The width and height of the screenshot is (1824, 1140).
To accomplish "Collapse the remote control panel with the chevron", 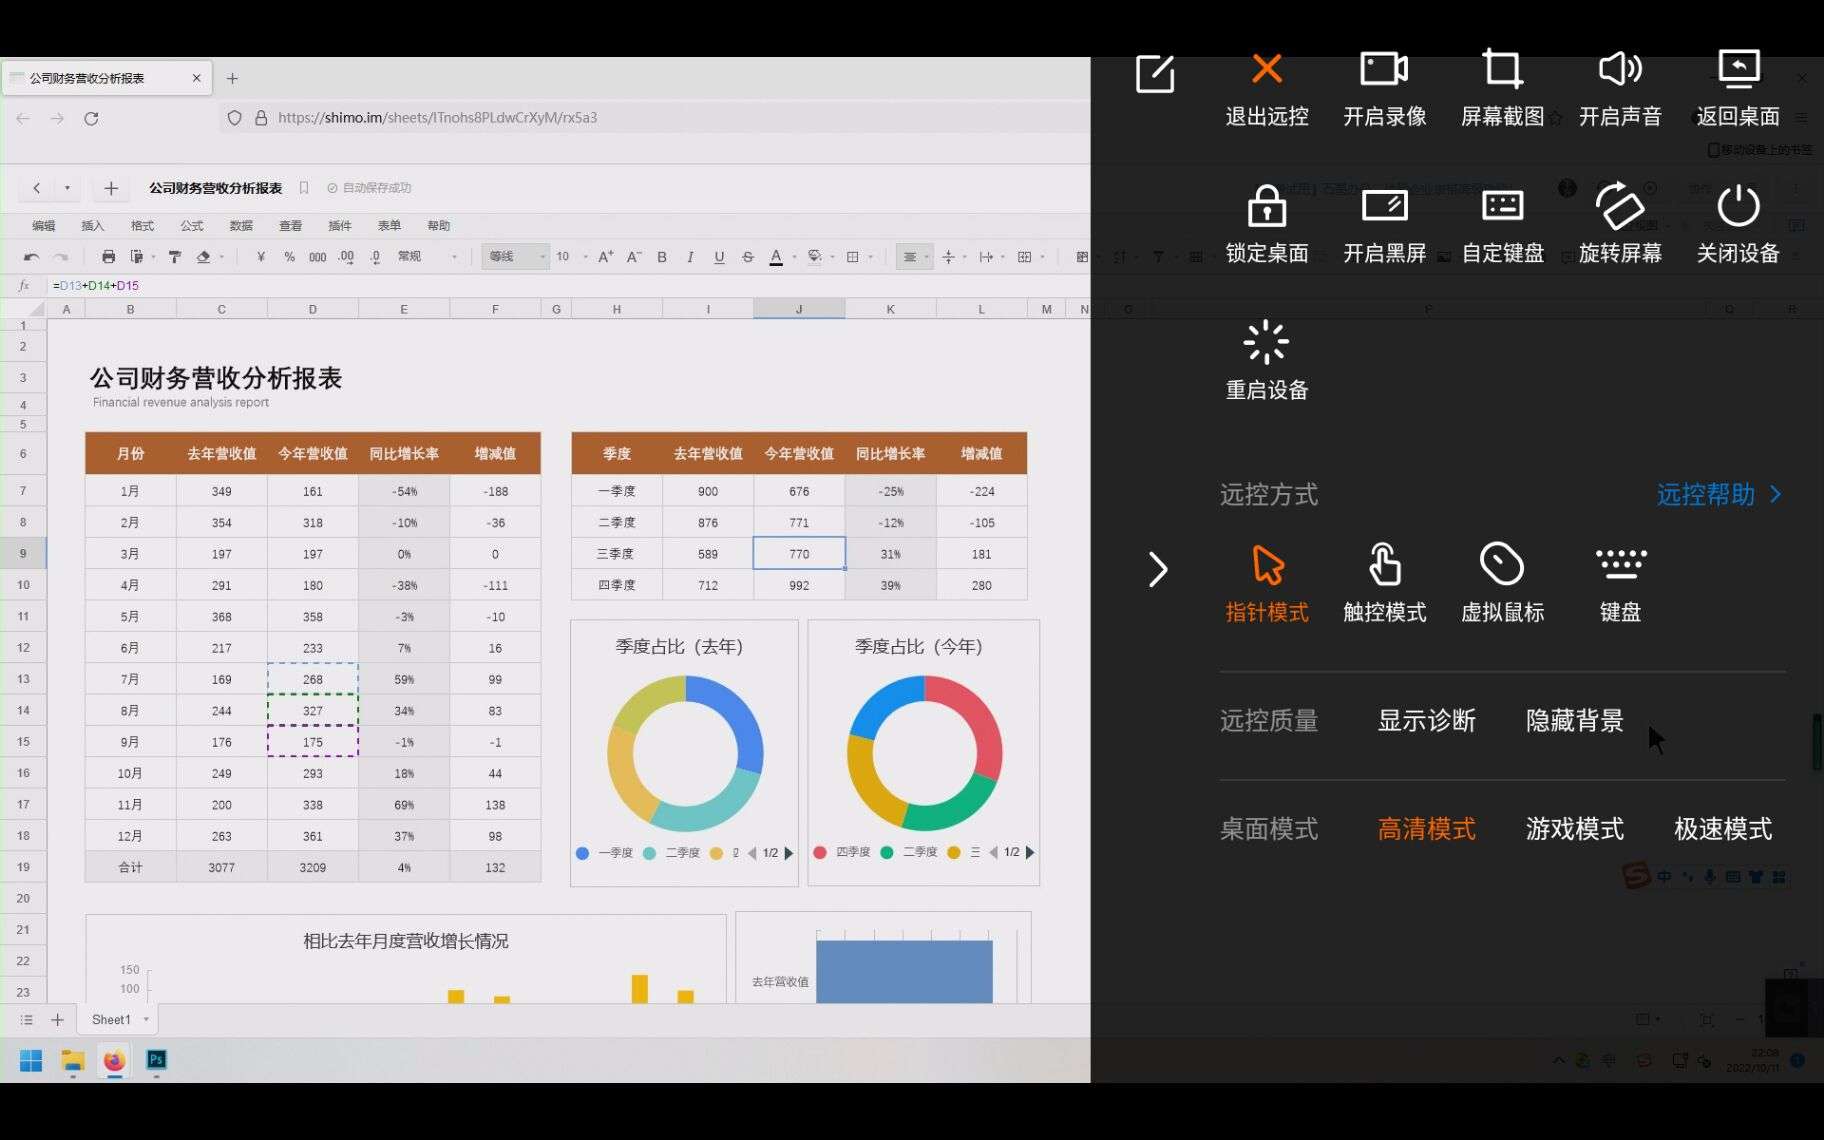I will pyautogui.click(x=1158, y=569).
